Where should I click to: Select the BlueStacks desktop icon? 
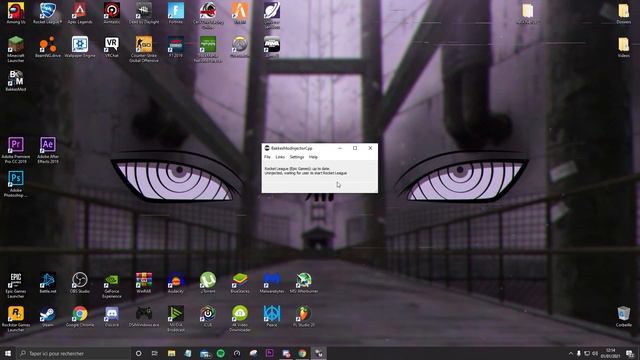[x=240, y=283]
